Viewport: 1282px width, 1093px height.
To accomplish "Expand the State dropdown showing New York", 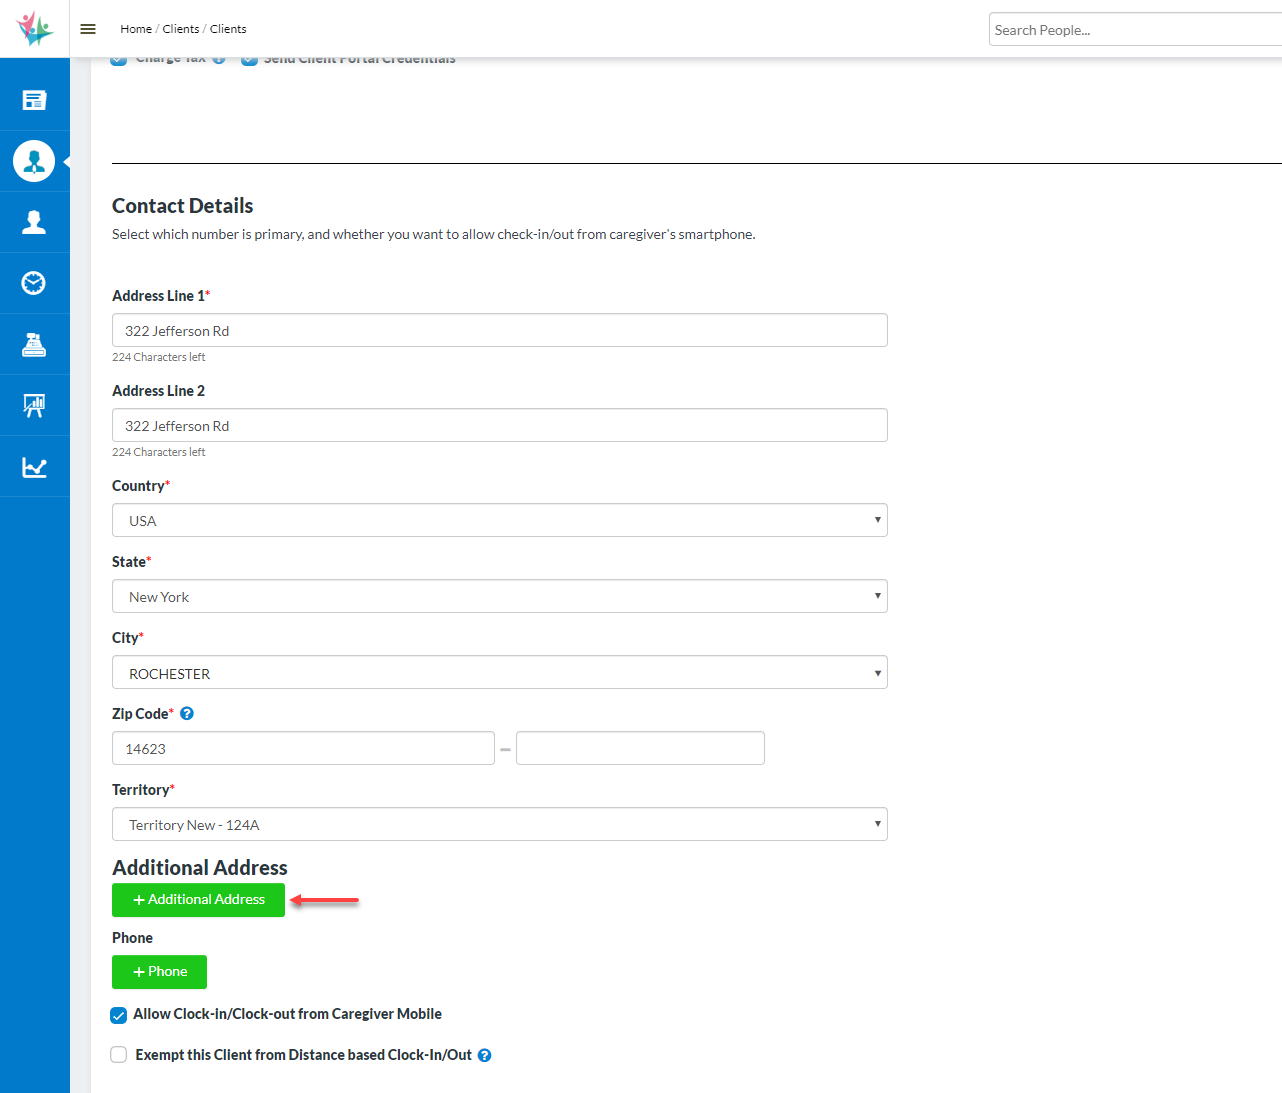I will [x=499, y=597].
